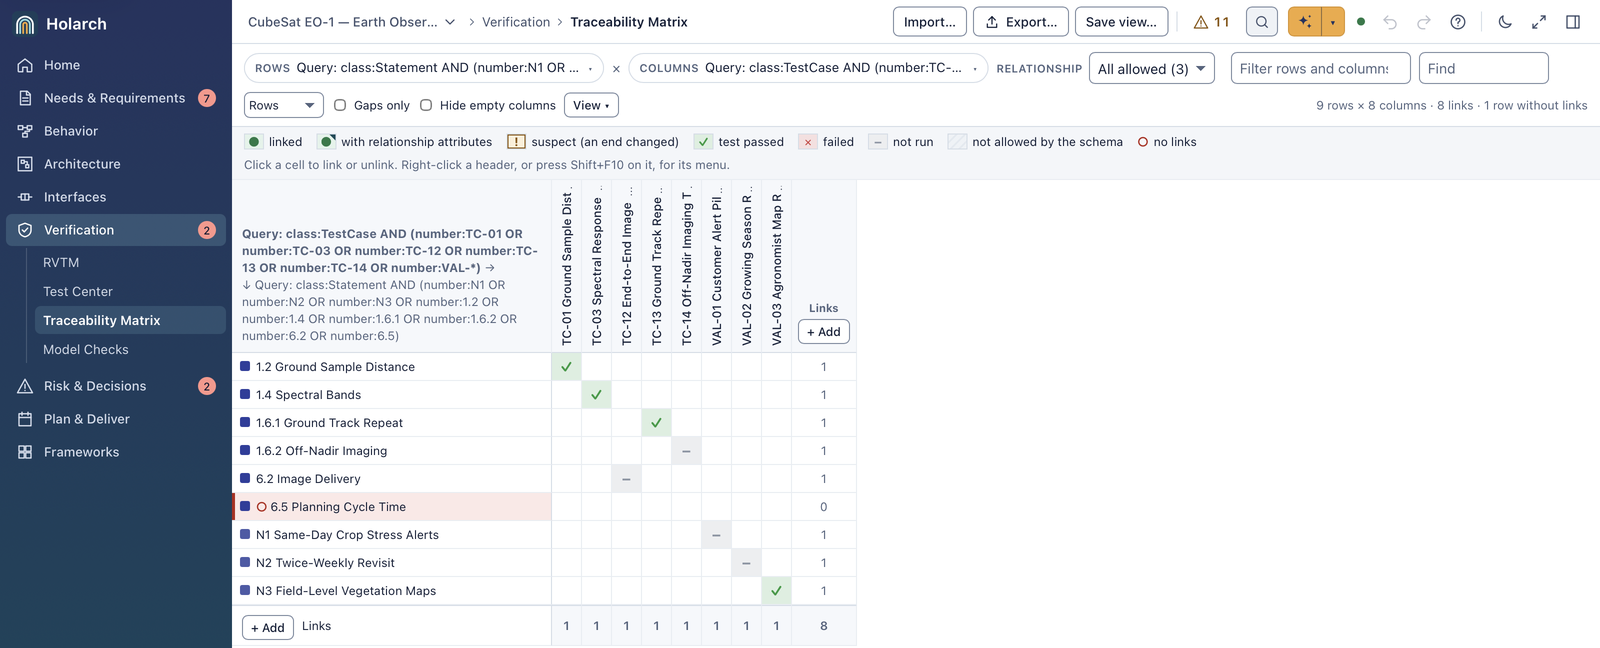Open Risk & Decisions section
1600x648 pixels.
116,386
